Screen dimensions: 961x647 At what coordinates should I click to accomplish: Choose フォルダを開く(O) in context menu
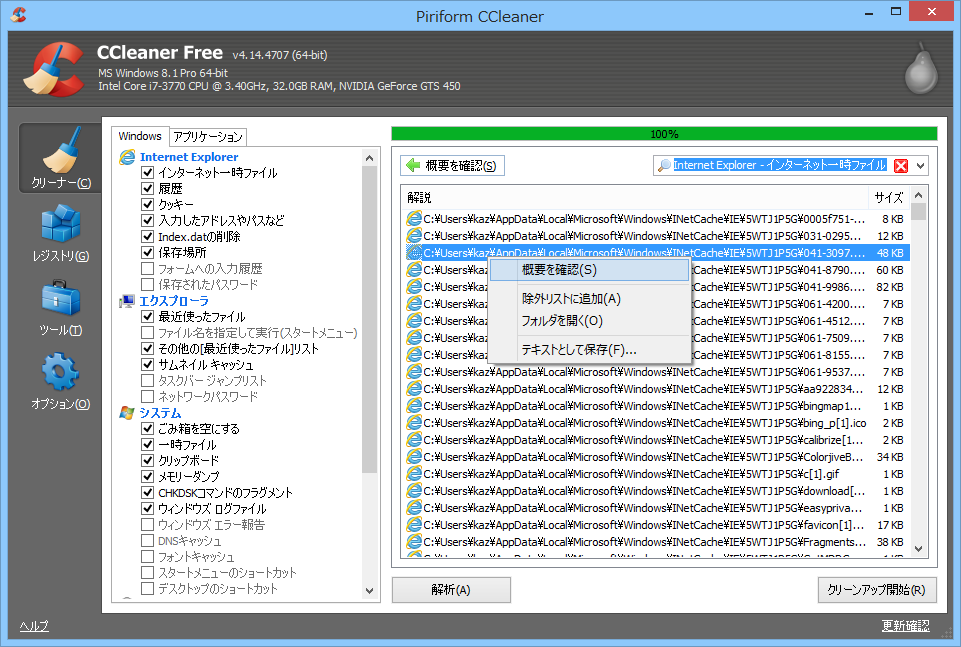pyautogui.click(x=590, y=320)
